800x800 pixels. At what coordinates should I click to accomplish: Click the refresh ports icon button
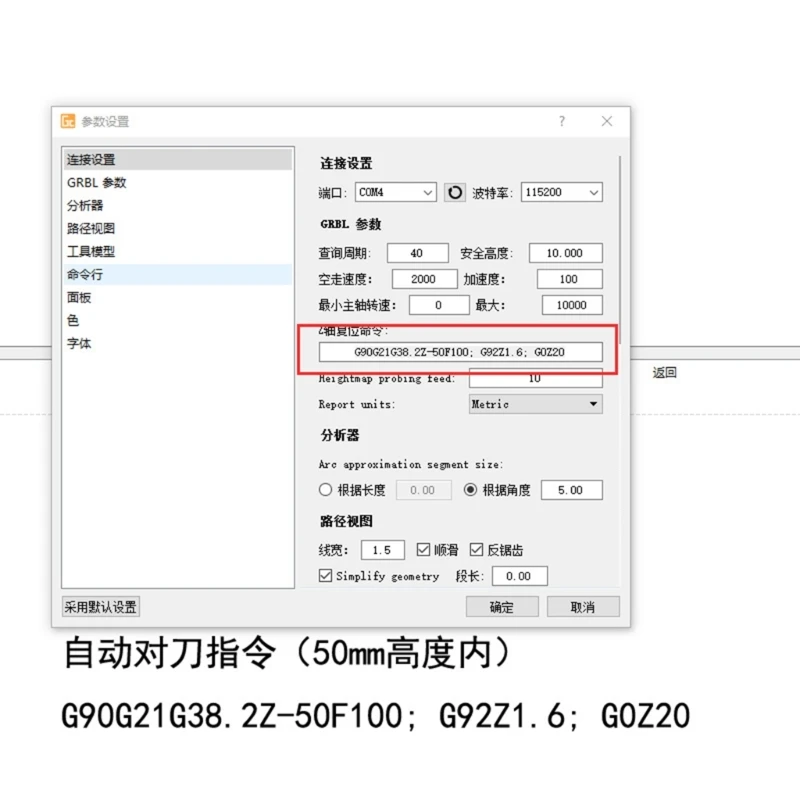[x=455, y=192]
